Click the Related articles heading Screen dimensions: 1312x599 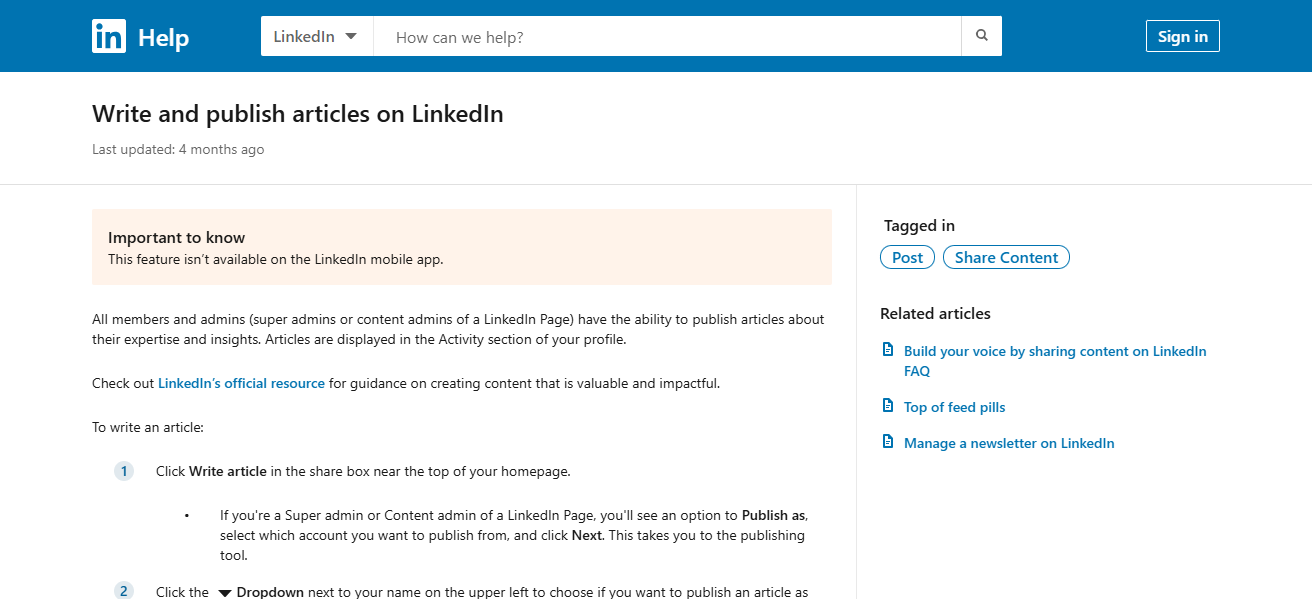tap(935, 313)
